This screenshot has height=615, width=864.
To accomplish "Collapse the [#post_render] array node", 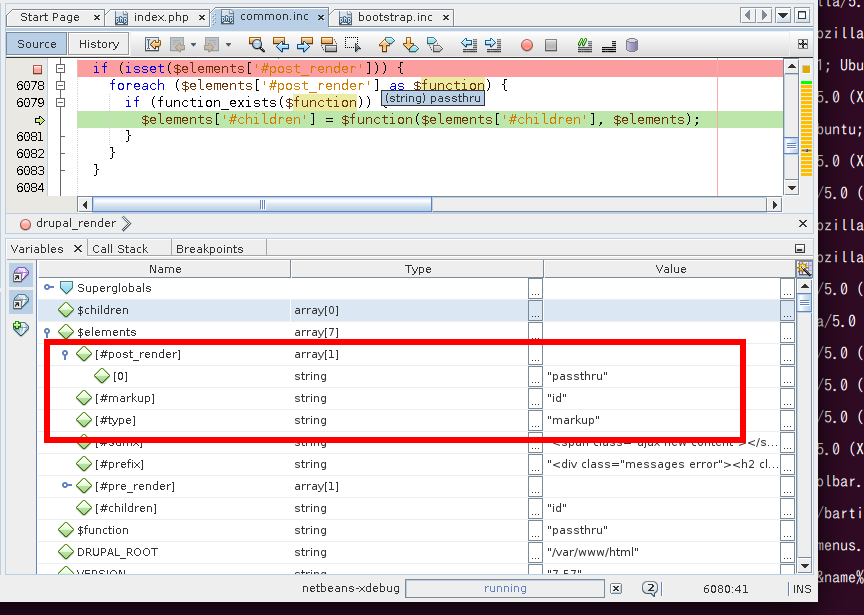I will click(x=65, y=354).
